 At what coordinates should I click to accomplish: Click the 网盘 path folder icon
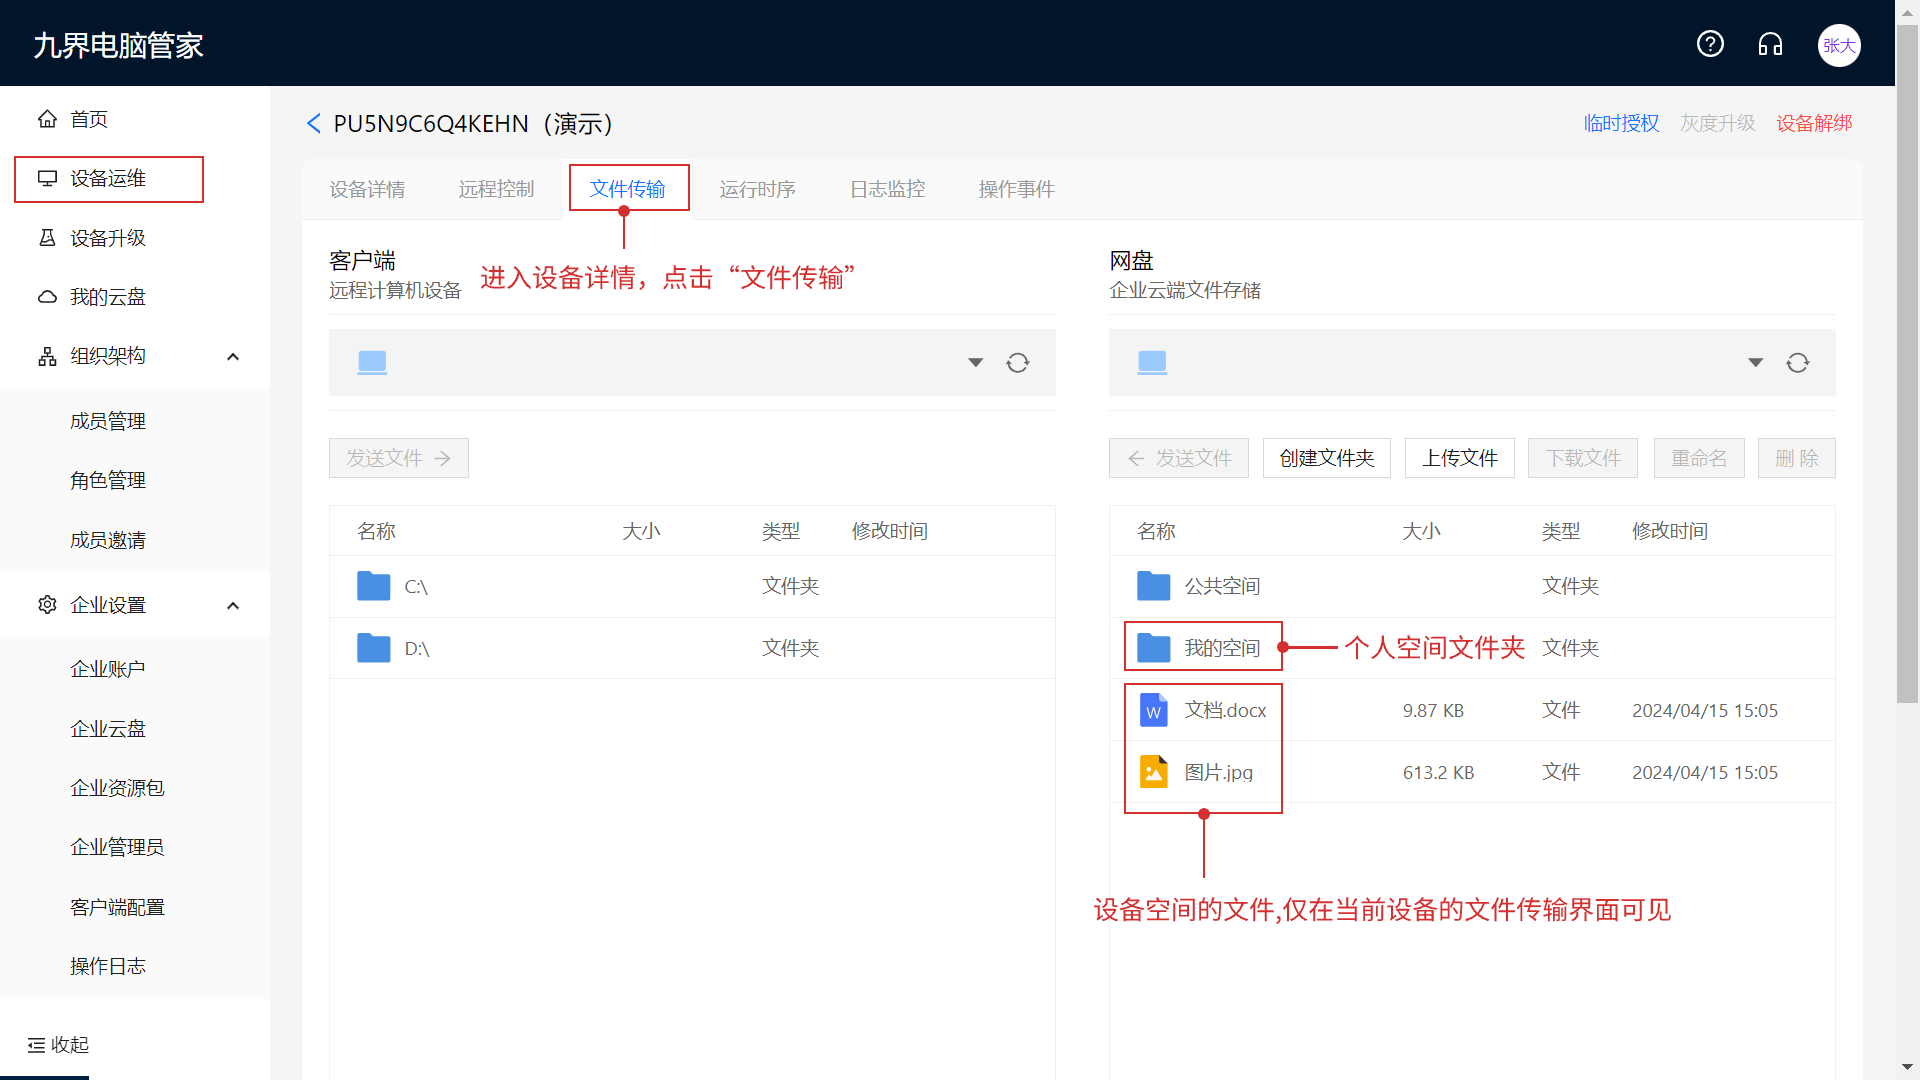[x=1152, y=362]
